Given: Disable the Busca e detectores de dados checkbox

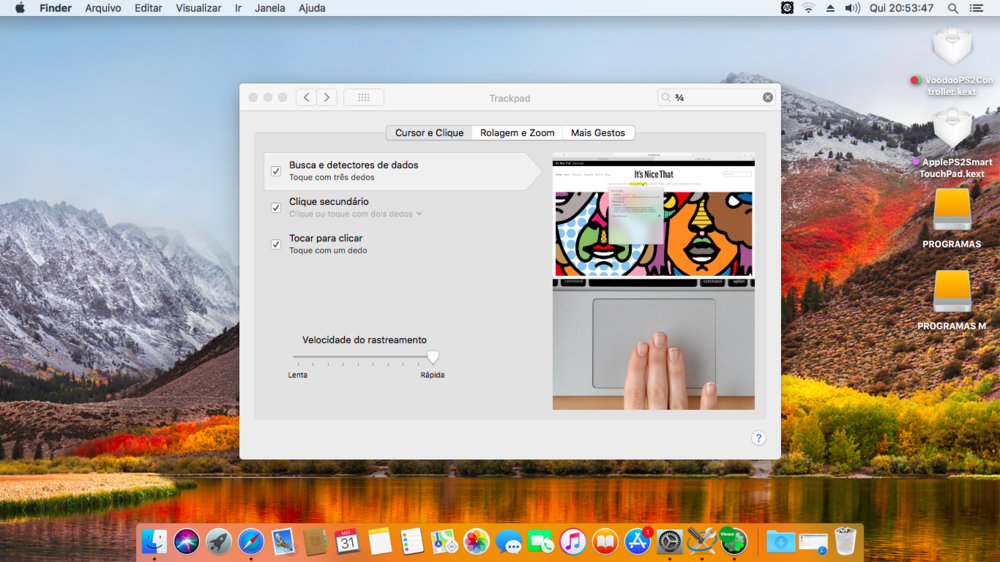Looking at the screenshot, I should 276,171.
